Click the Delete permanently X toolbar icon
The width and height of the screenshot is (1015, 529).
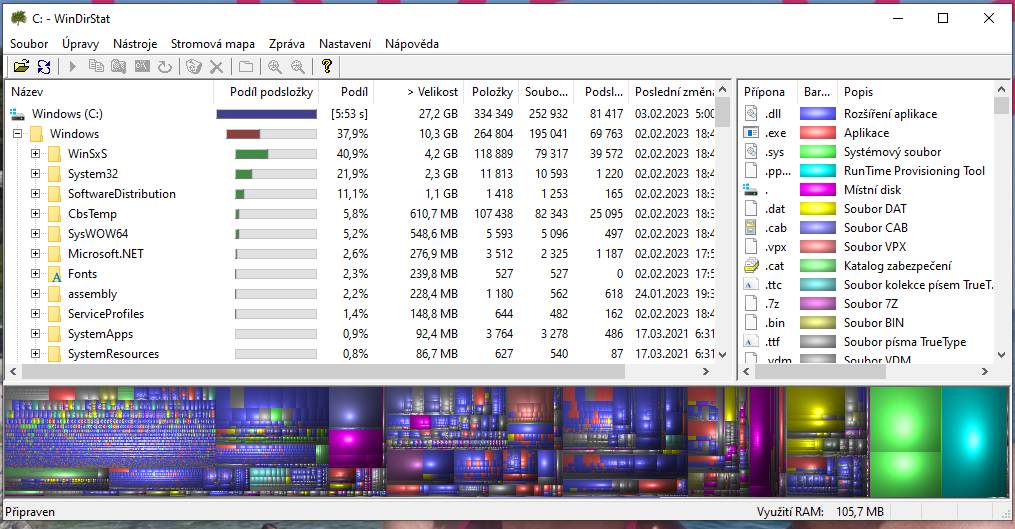(217, 66)
